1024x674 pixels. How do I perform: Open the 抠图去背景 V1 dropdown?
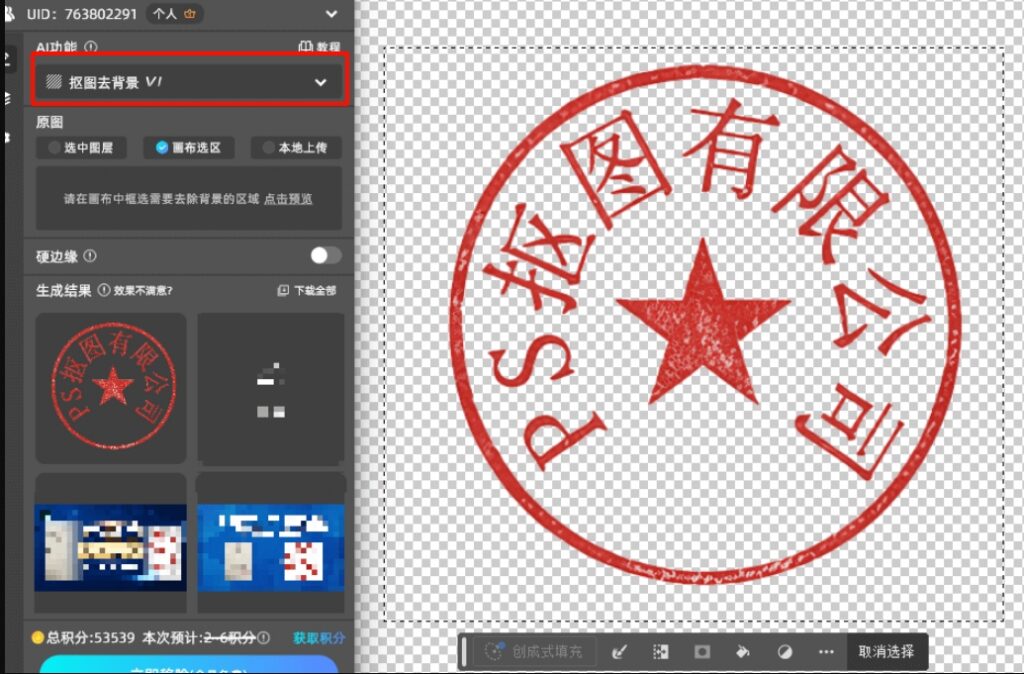pos(187,83)
